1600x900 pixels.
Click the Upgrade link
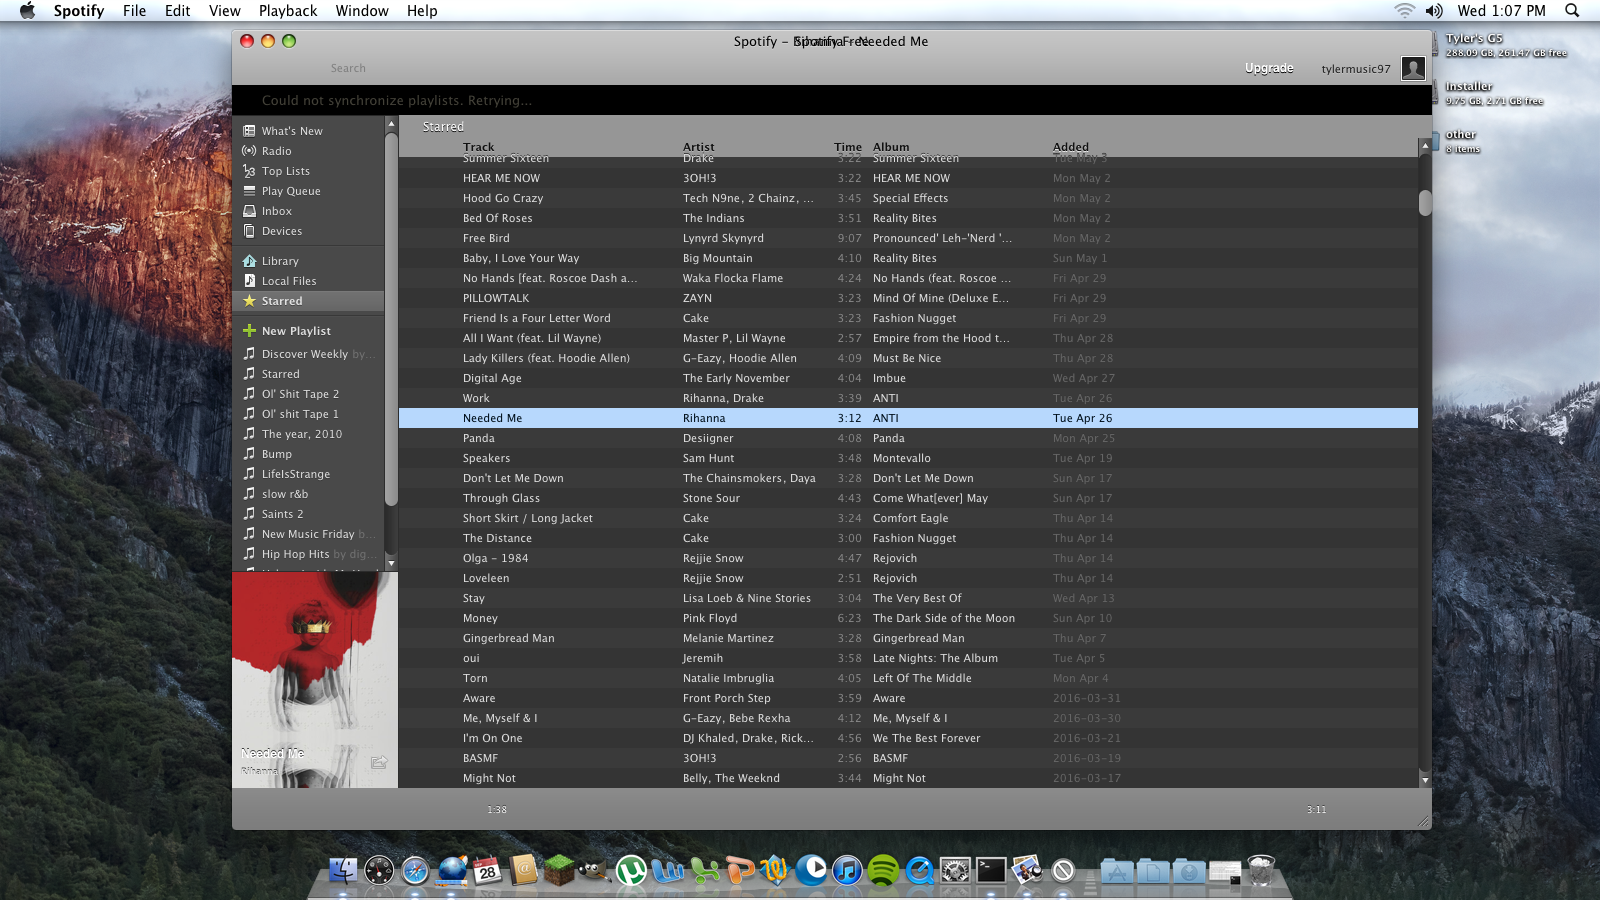click(1269, 68)
